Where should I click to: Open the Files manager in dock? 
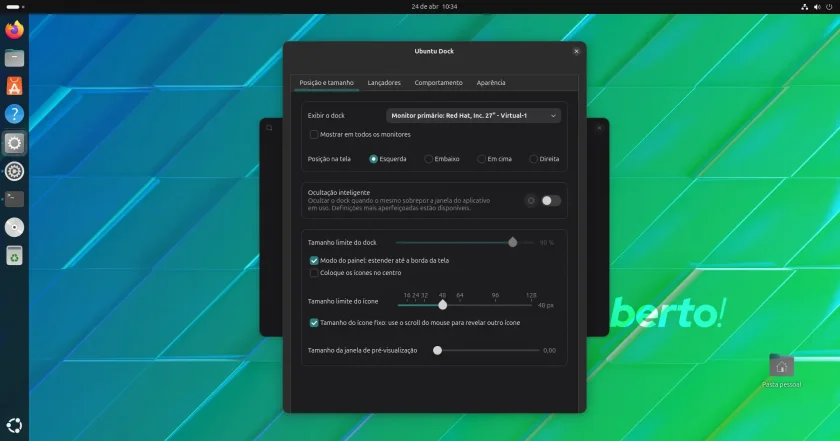pyautogui.click(x=14, y=58)
